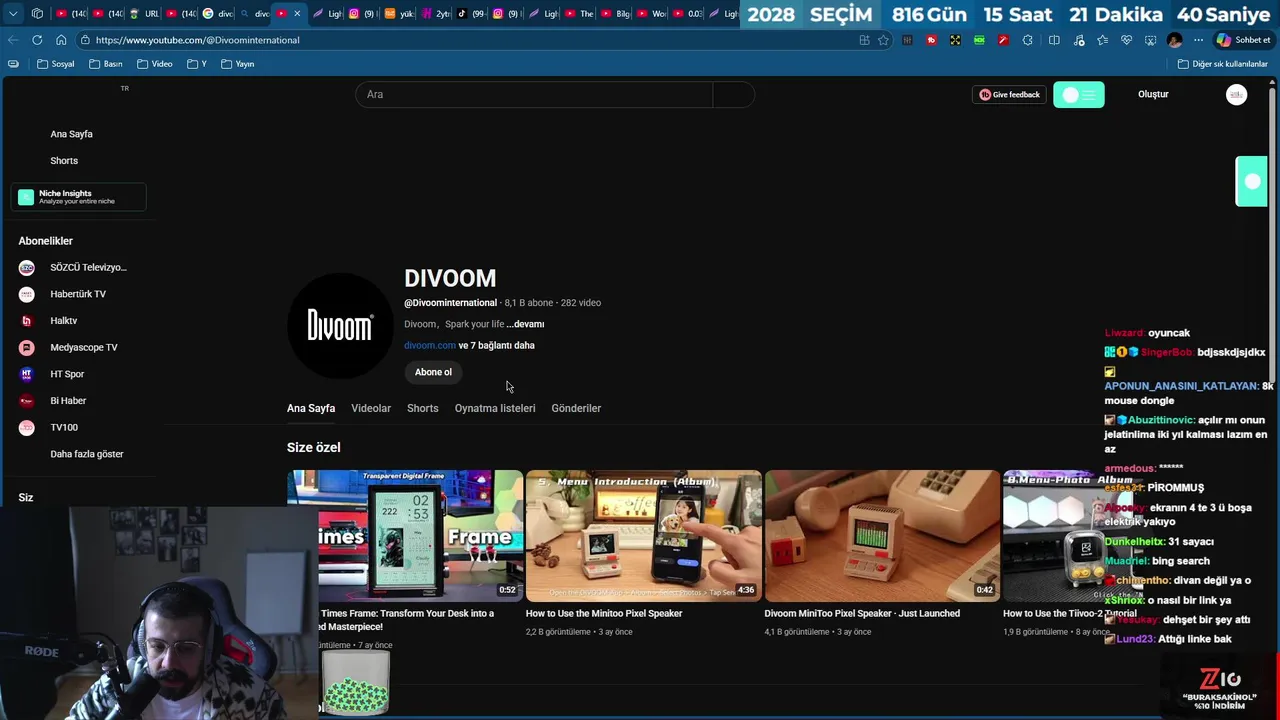Expand channel description with ...devamı

point(525,324)
